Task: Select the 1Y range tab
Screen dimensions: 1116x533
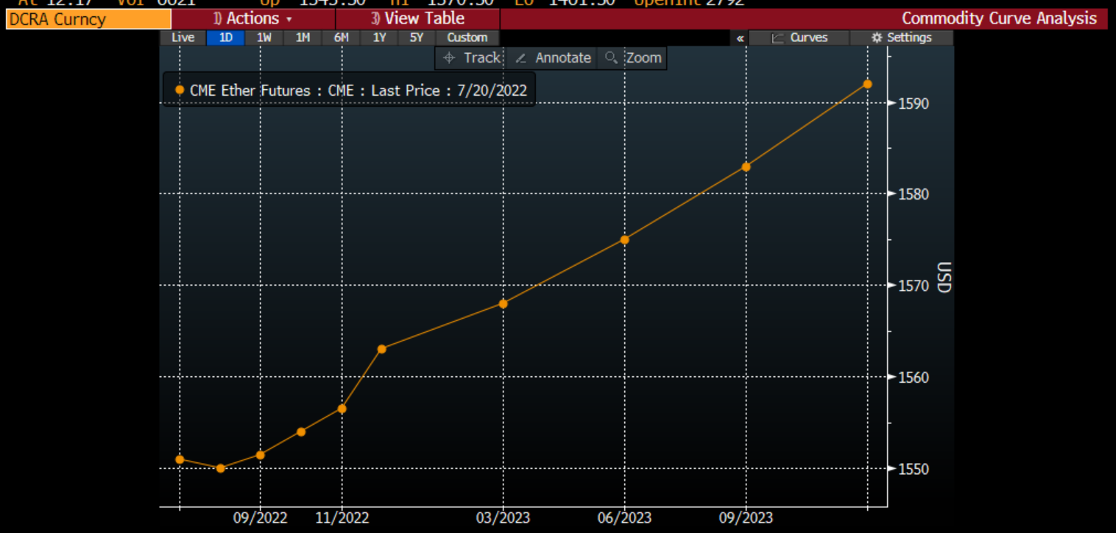Action: pos(379,37)
